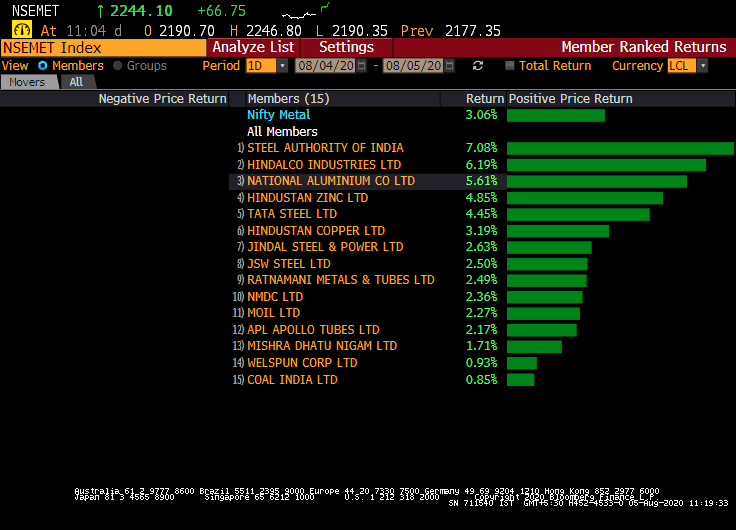Open the Period 1D dropdown

tap(282, 66)
